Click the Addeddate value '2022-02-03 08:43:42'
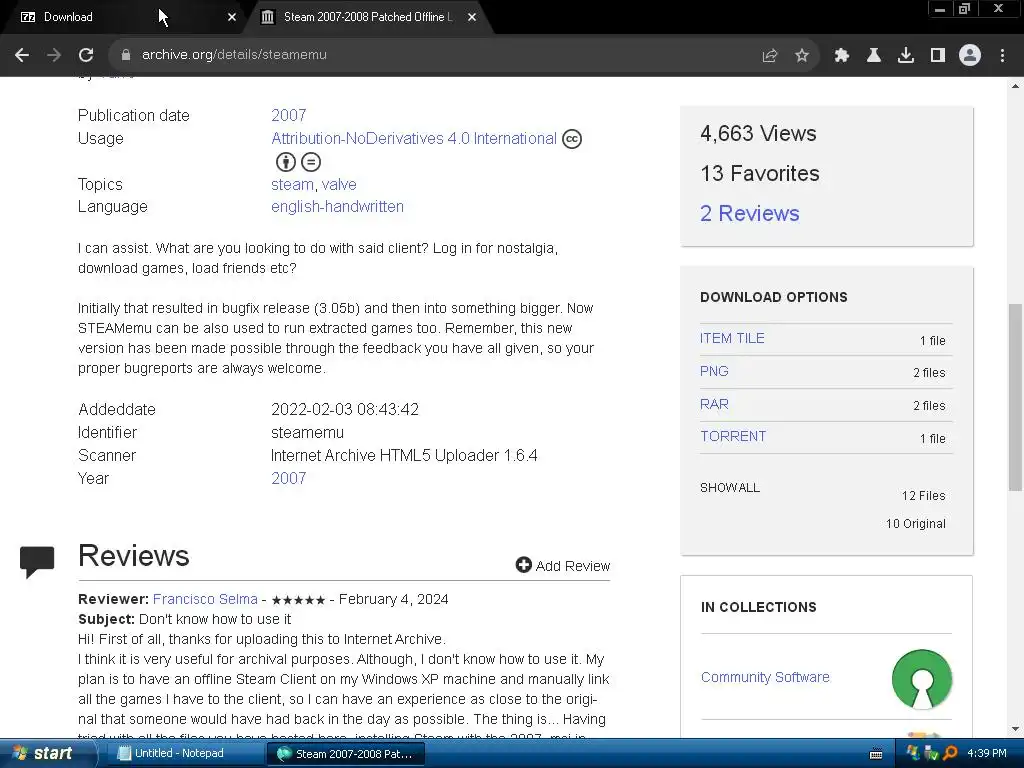Viewport: 1024px width, 768px height. point(345,409)
